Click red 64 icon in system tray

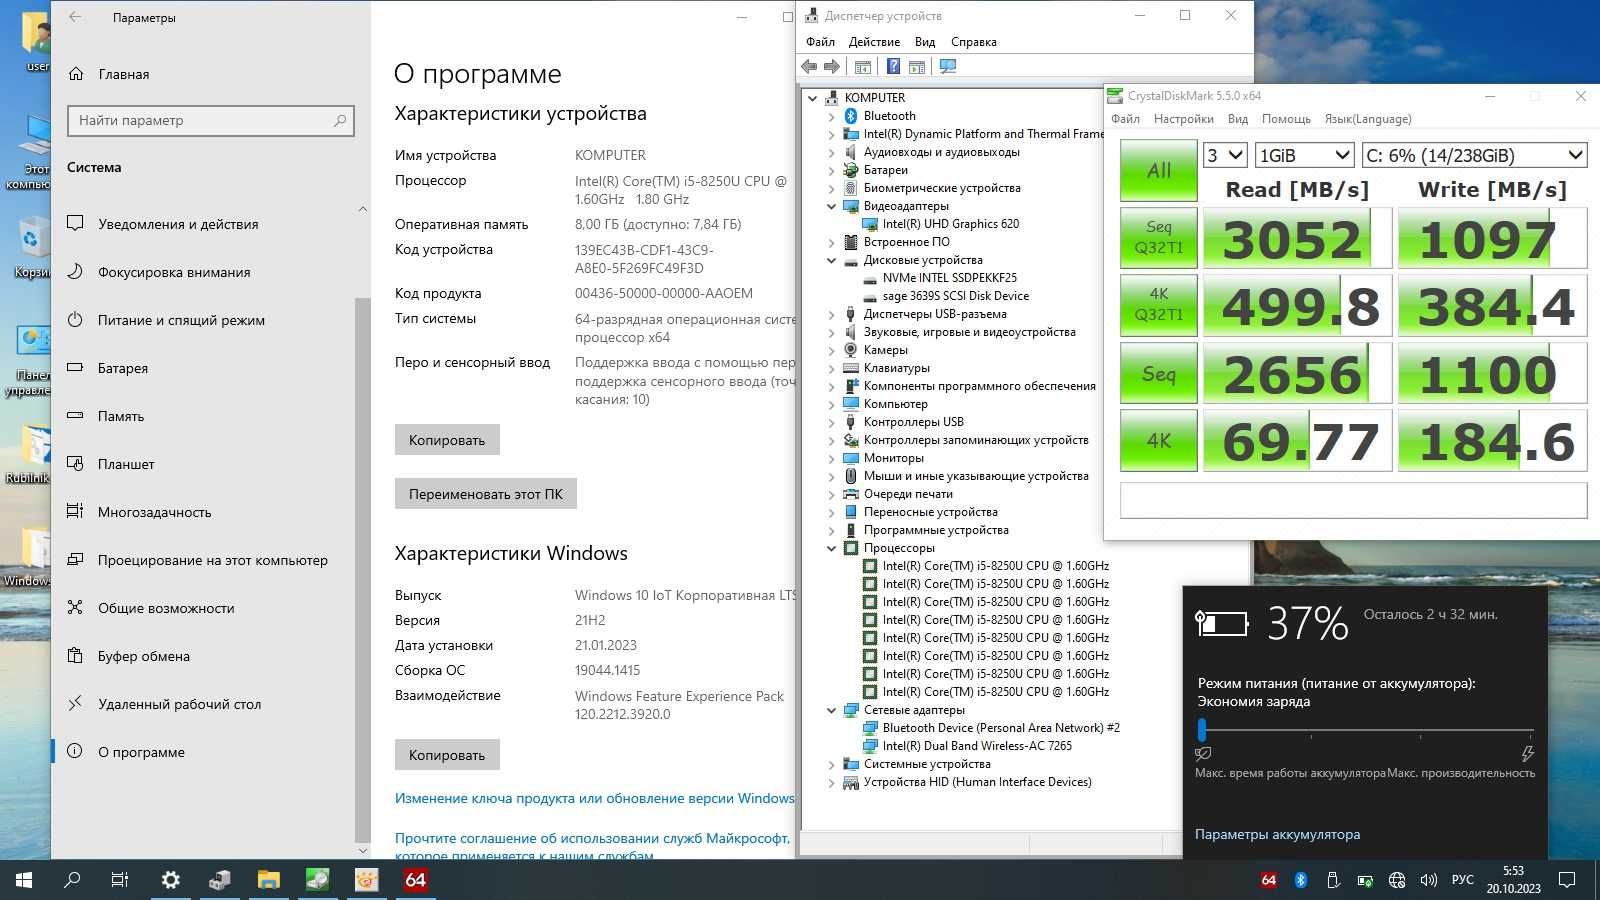(x=1269, y=880)
